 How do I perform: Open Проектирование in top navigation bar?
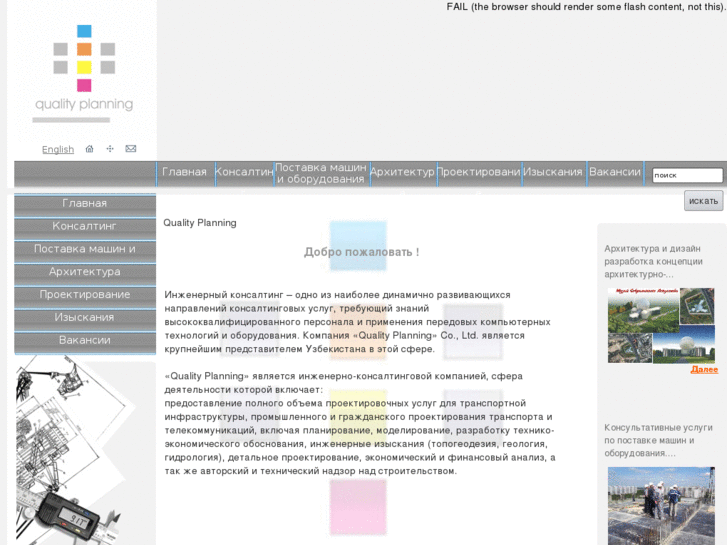tap(479, 172)
